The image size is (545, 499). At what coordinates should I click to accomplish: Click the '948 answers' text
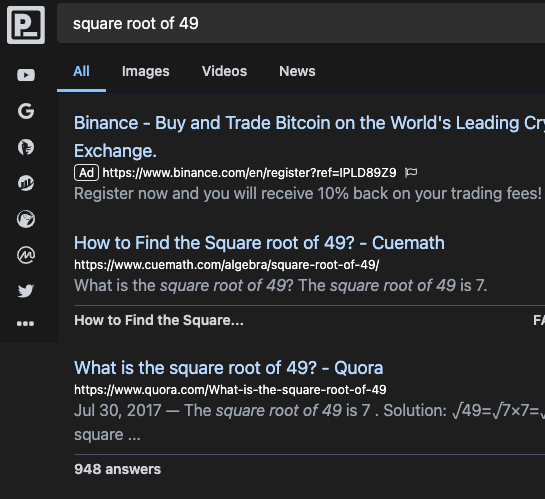pyautogui.click(x=117, y=469)
